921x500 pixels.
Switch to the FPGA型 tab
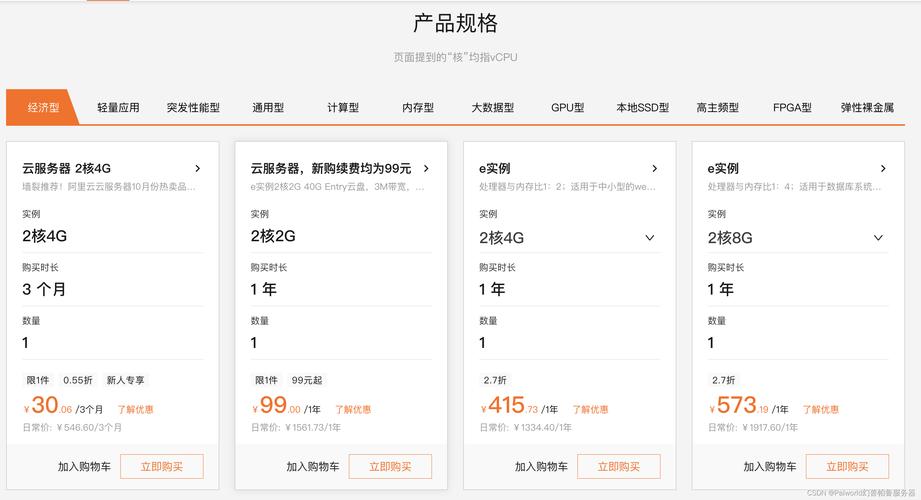(x=792, y=108)
